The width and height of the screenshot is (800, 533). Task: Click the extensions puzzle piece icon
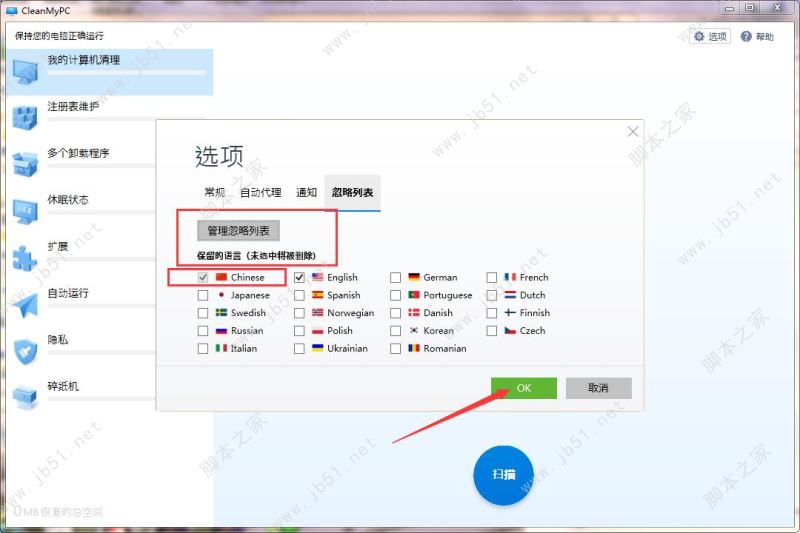tap(25, 258)
